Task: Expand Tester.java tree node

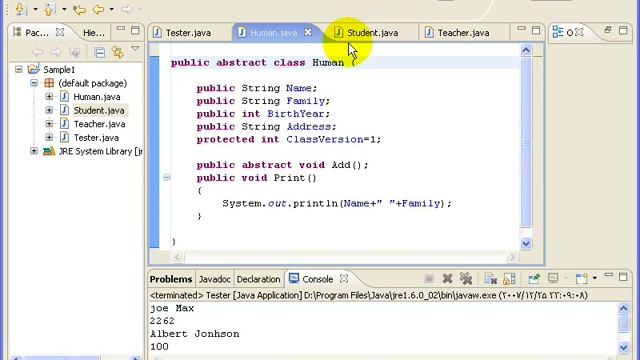Action: [49, 138]
